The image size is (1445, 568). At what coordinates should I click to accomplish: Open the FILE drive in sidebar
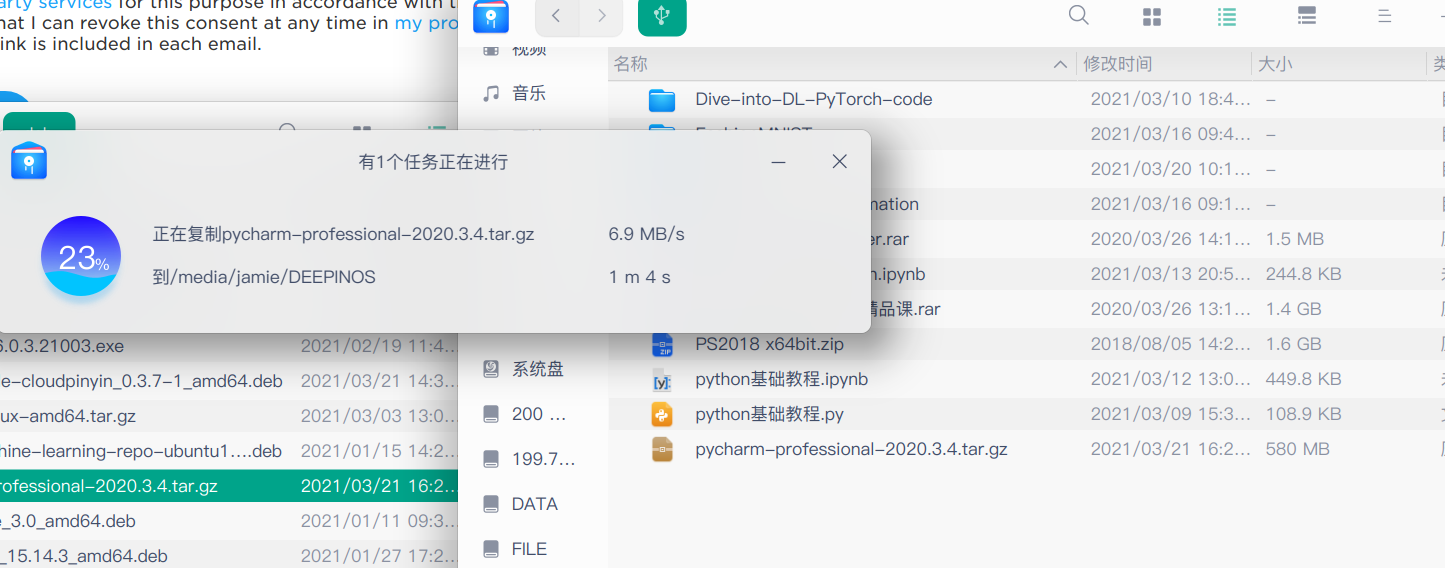pyautogui.click(x=529, y=549)
